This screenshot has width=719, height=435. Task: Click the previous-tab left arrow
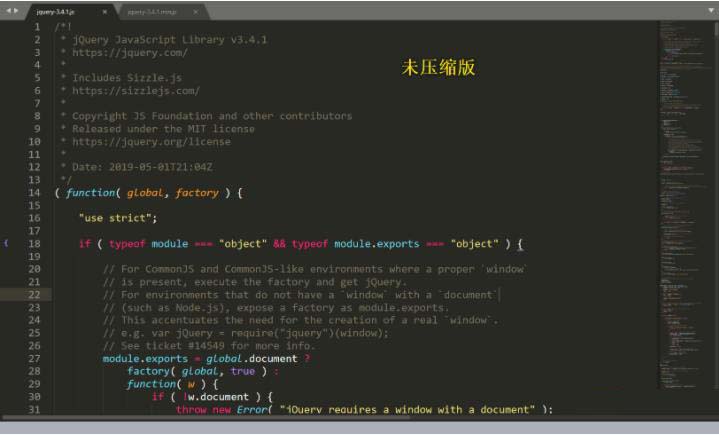pos(8,11)
